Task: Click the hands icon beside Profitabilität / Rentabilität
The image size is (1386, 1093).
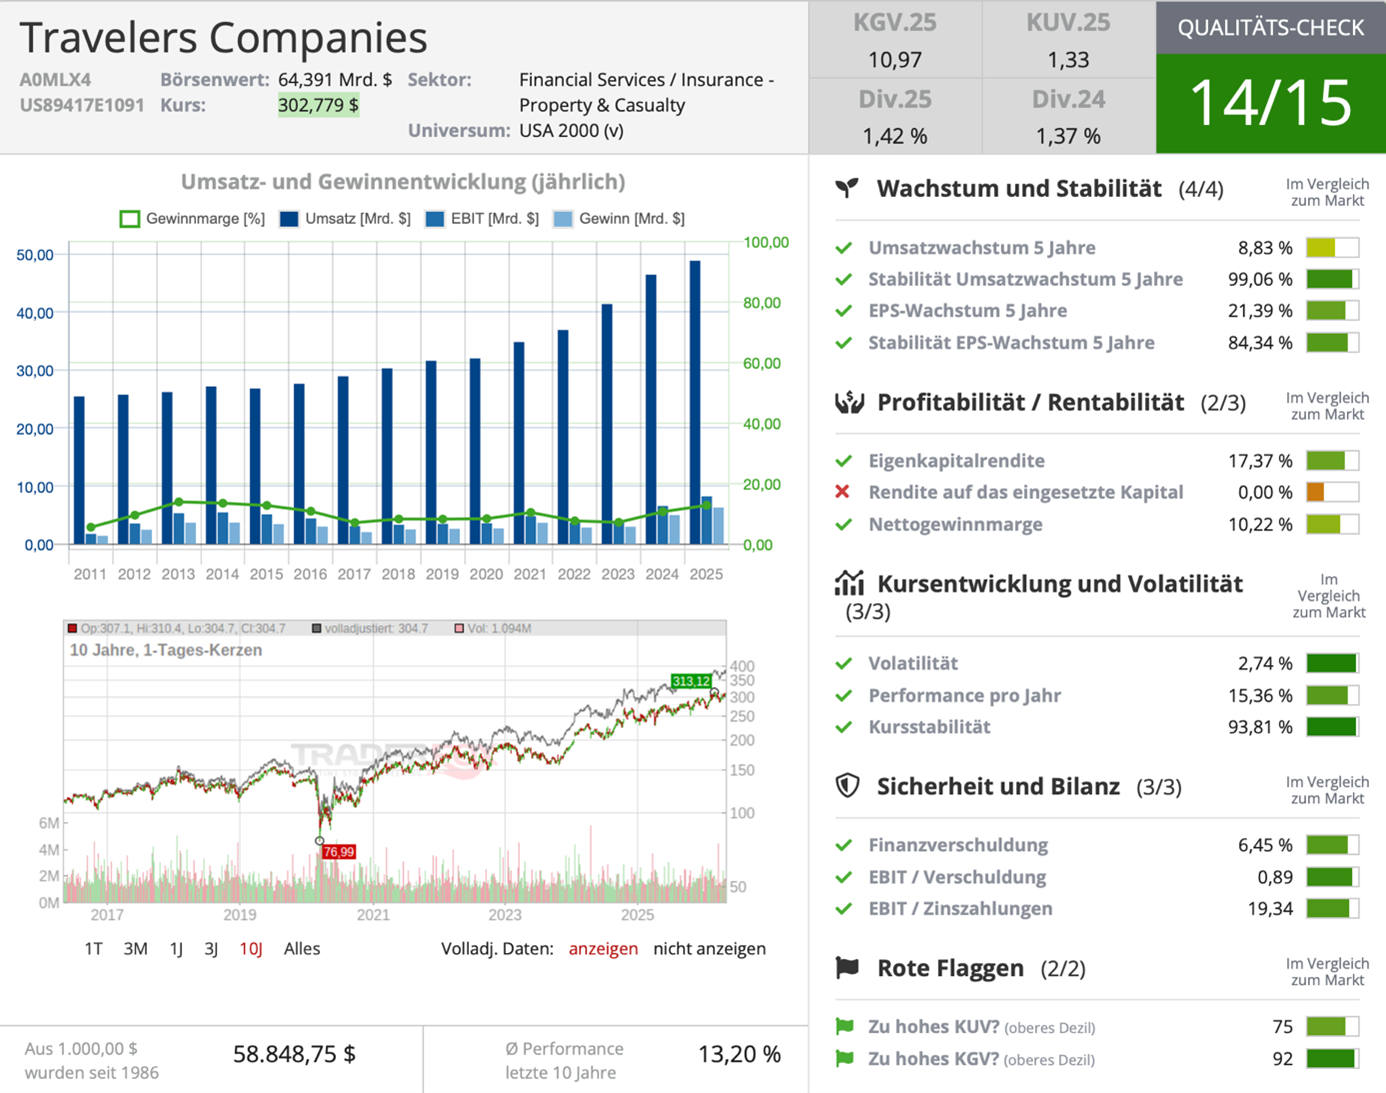Action: tap(849, 402)
